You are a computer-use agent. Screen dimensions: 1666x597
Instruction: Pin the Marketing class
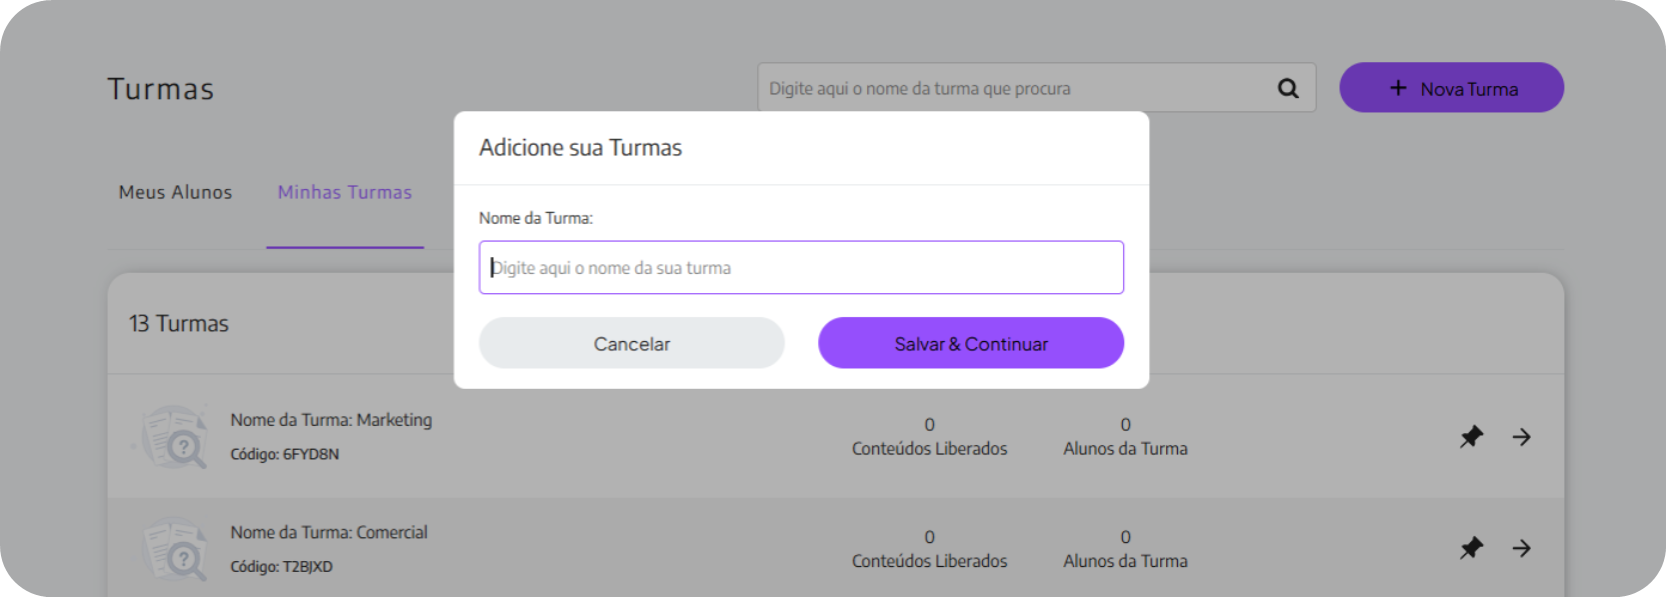tap(1471, 437)
